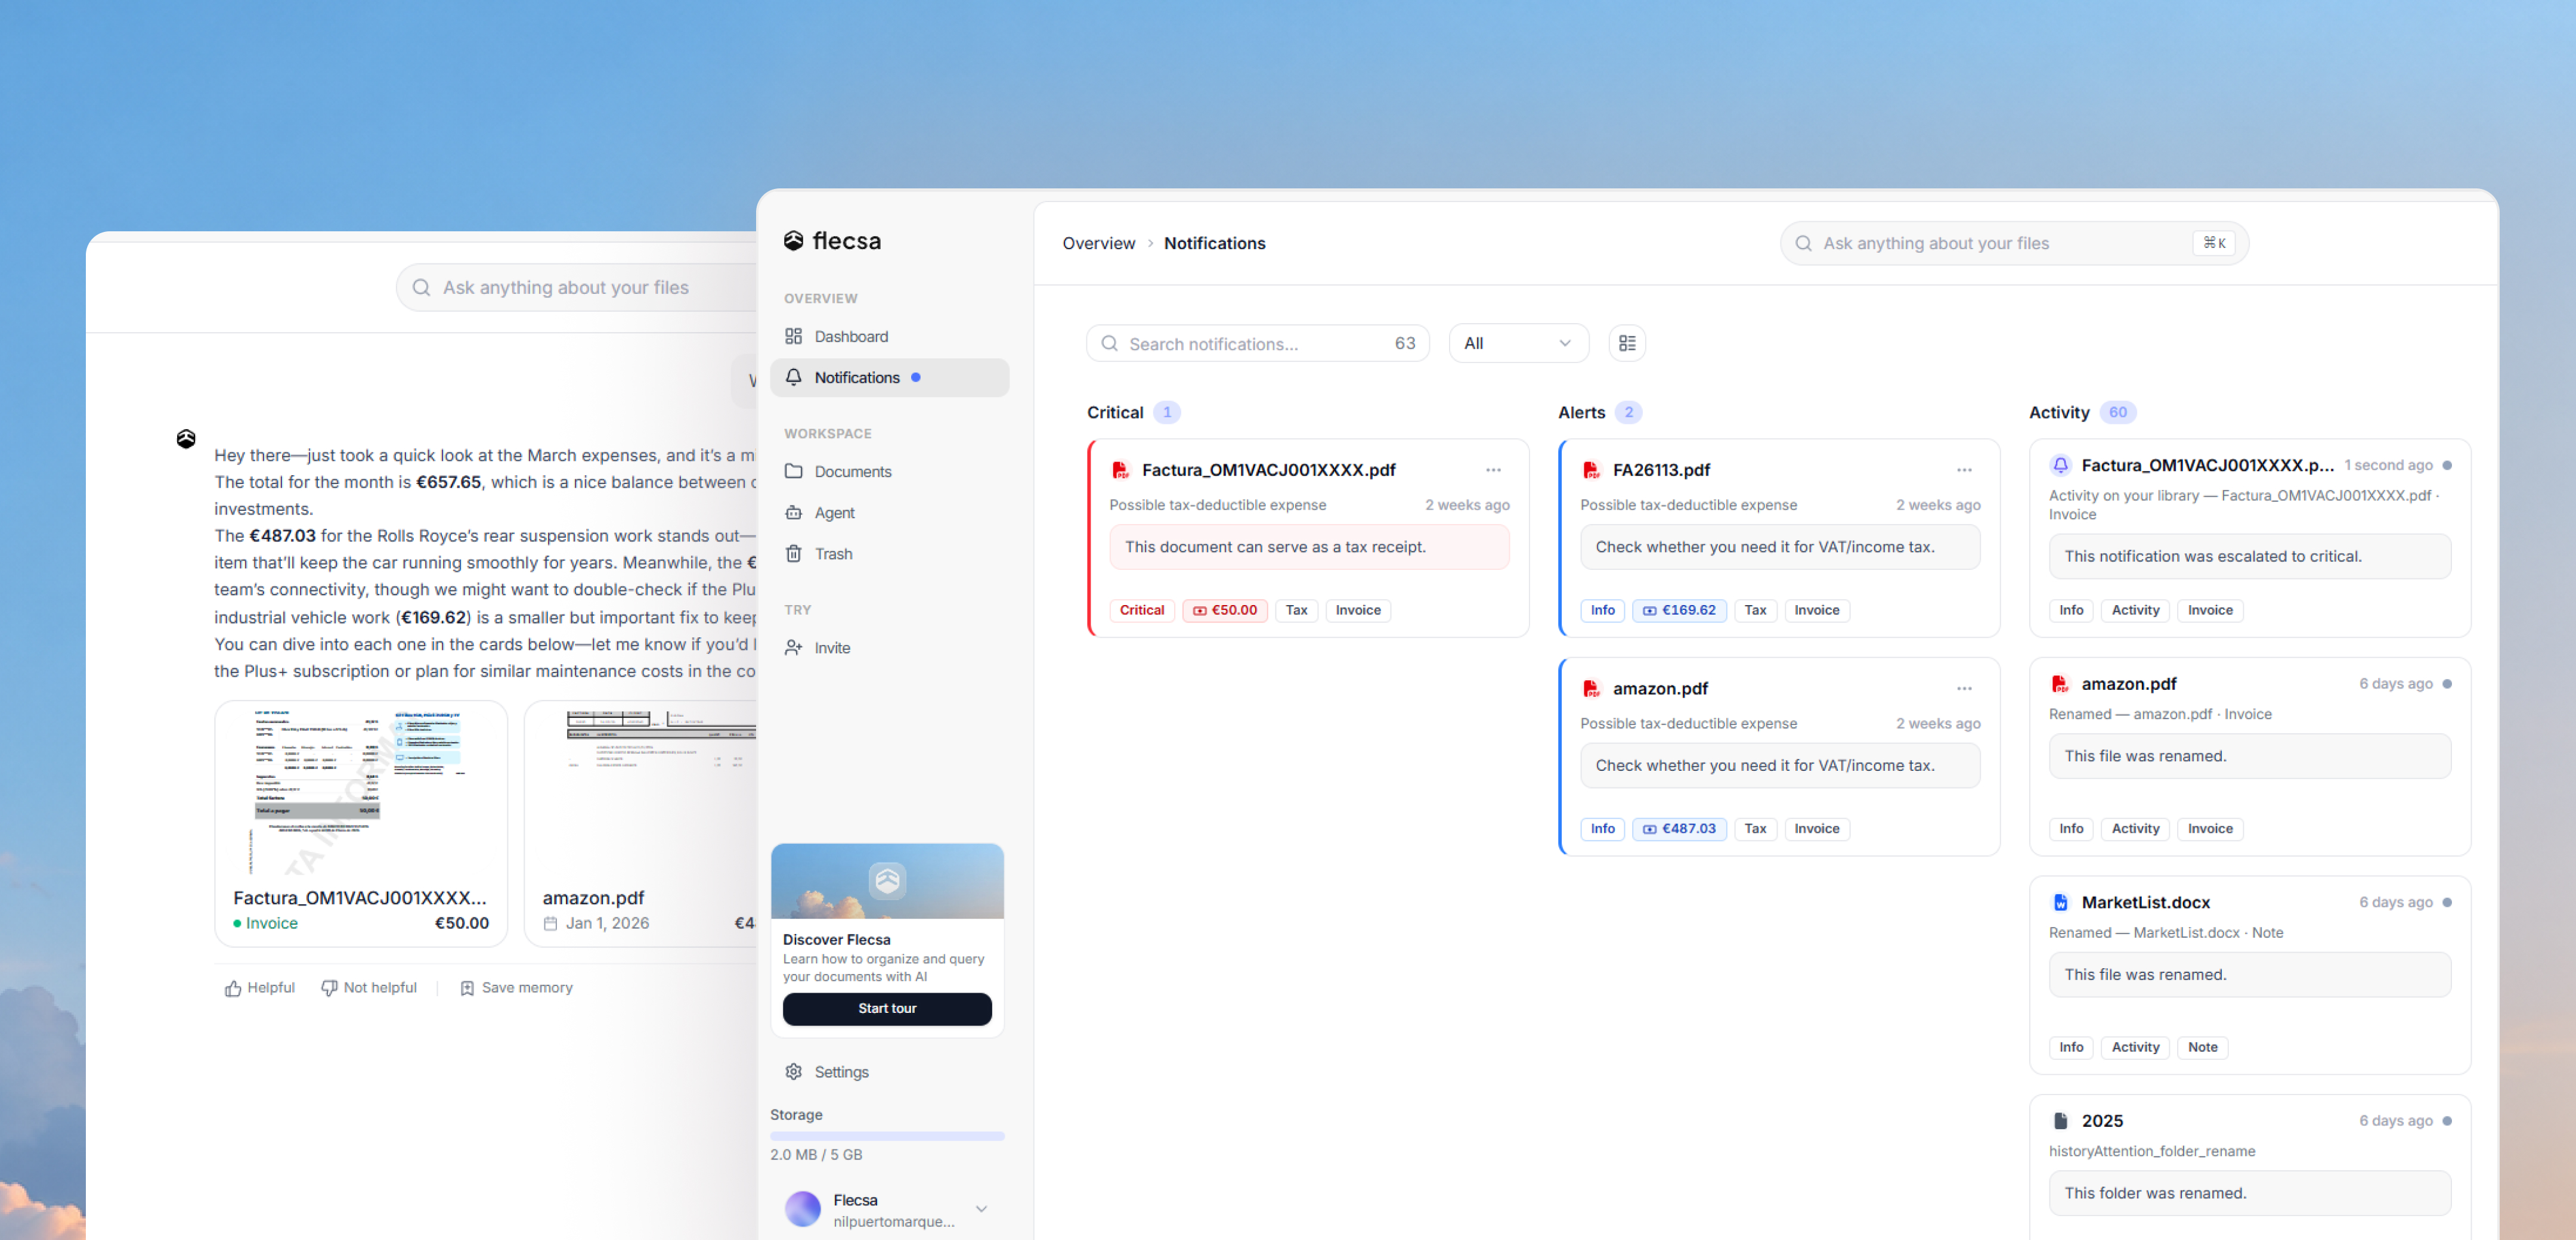The height and width of the screenshot is (1240, 2576).
Task: Click Activity tag on amazon.pdf activity card
Action: point(2135,828)
